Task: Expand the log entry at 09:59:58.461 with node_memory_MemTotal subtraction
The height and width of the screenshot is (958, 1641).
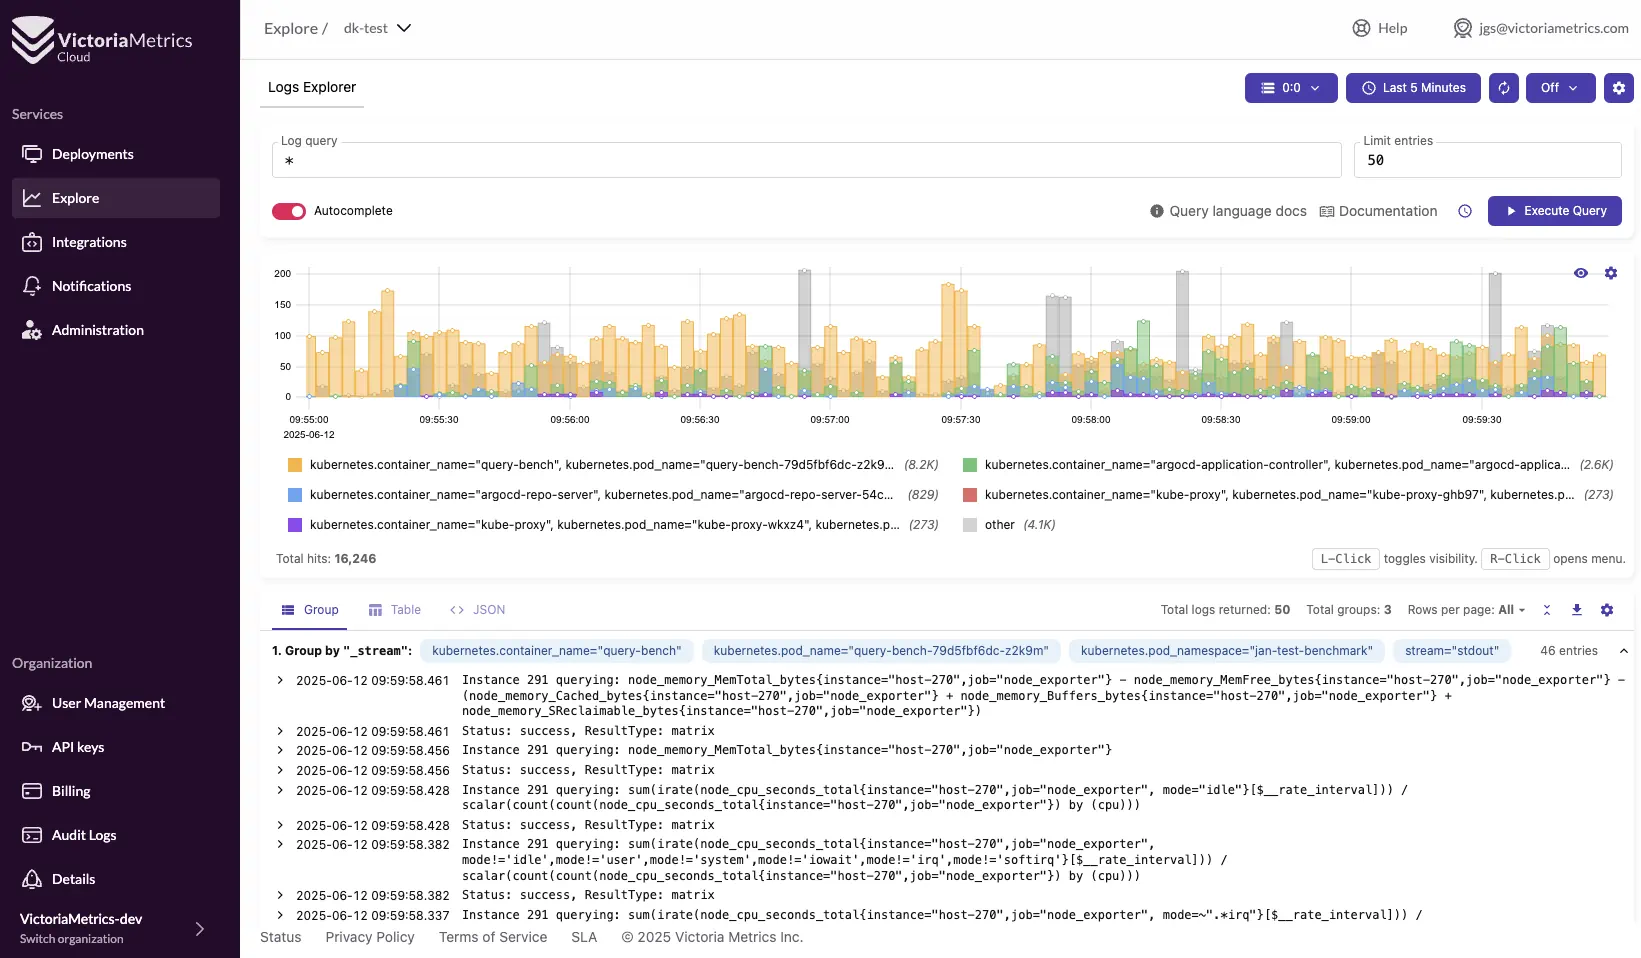Action: pos(280,680)
